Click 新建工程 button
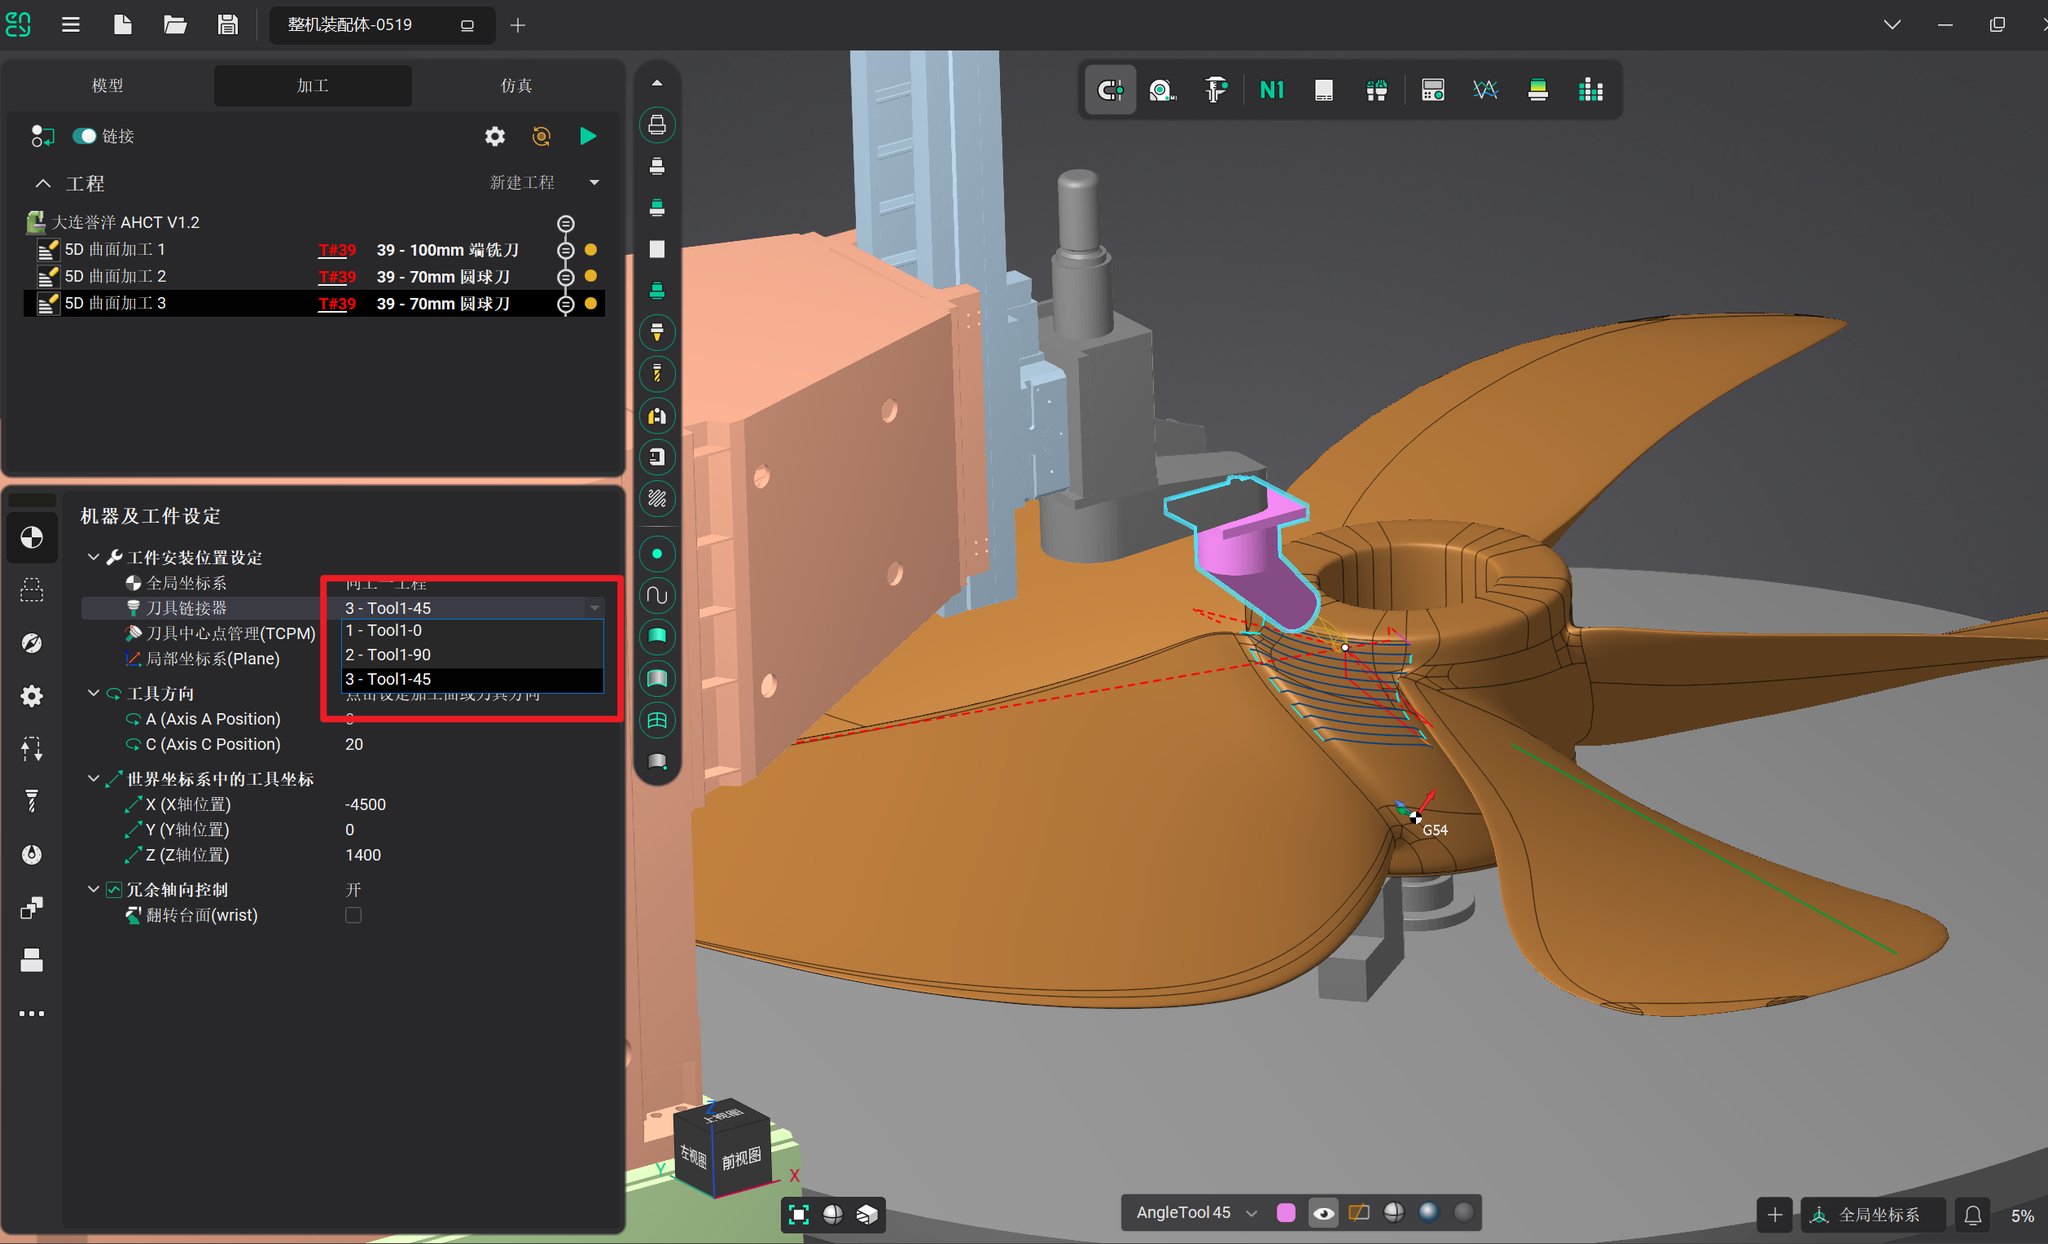The width and height of the screenshot is (2048, 1244). pos(522,182)
